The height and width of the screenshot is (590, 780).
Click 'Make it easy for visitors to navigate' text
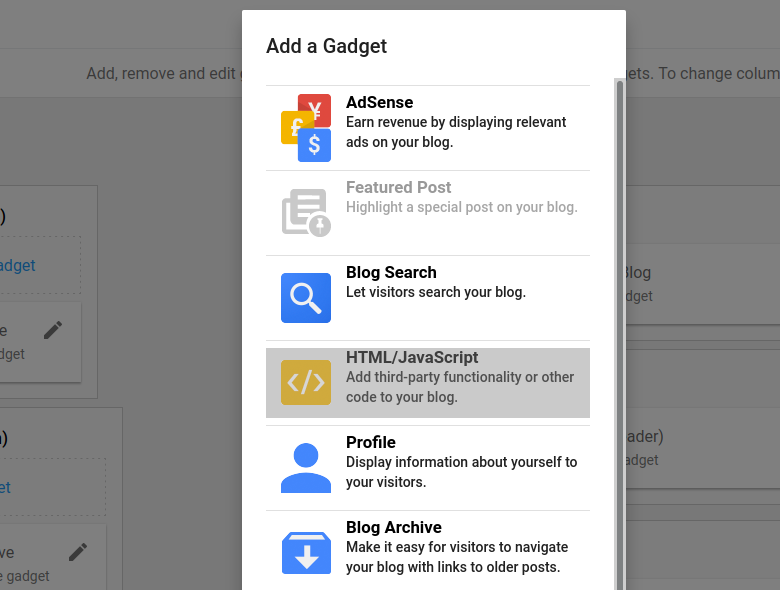tap(457, 557)
